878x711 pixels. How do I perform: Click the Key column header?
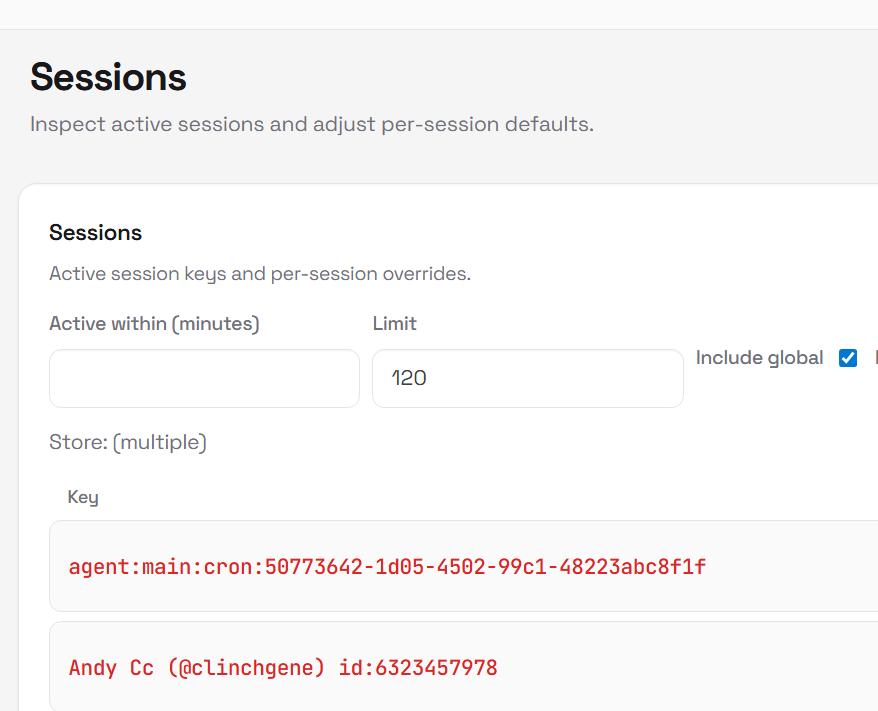pyautogui.click(x=83, y=497)
